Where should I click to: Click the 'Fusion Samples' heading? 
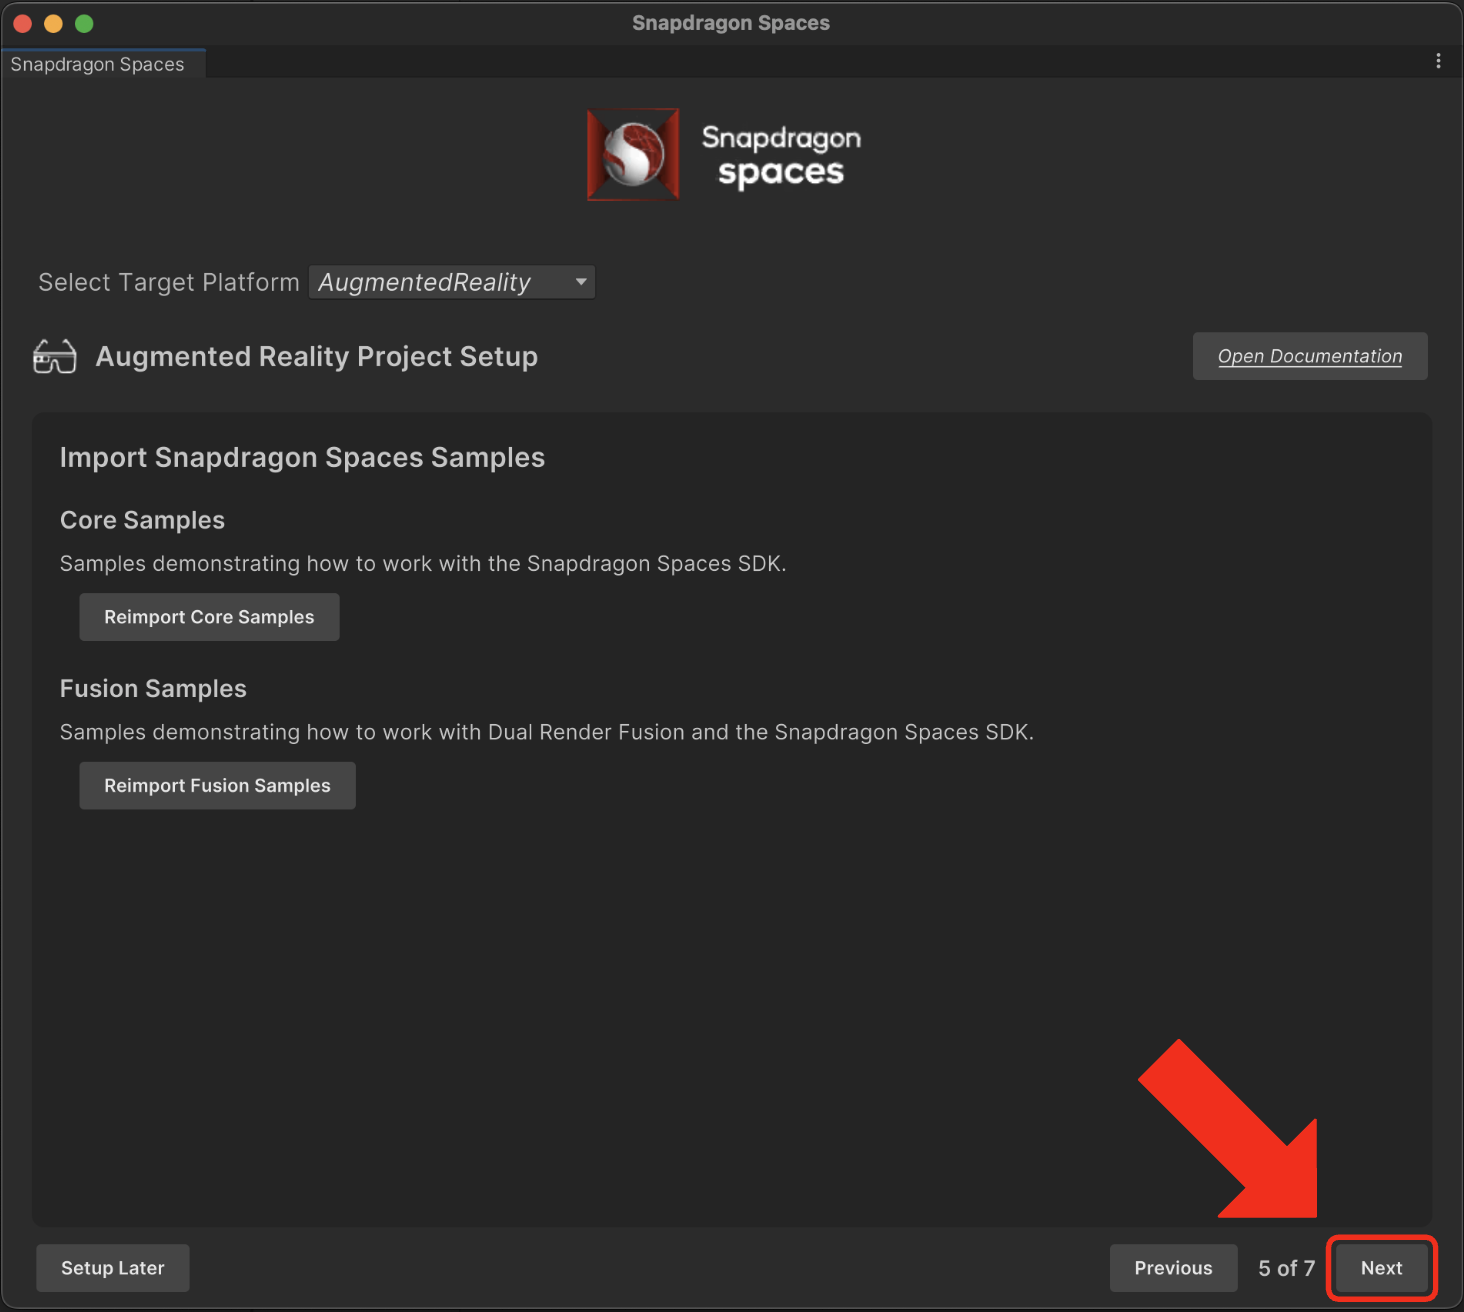coord(153,689)
